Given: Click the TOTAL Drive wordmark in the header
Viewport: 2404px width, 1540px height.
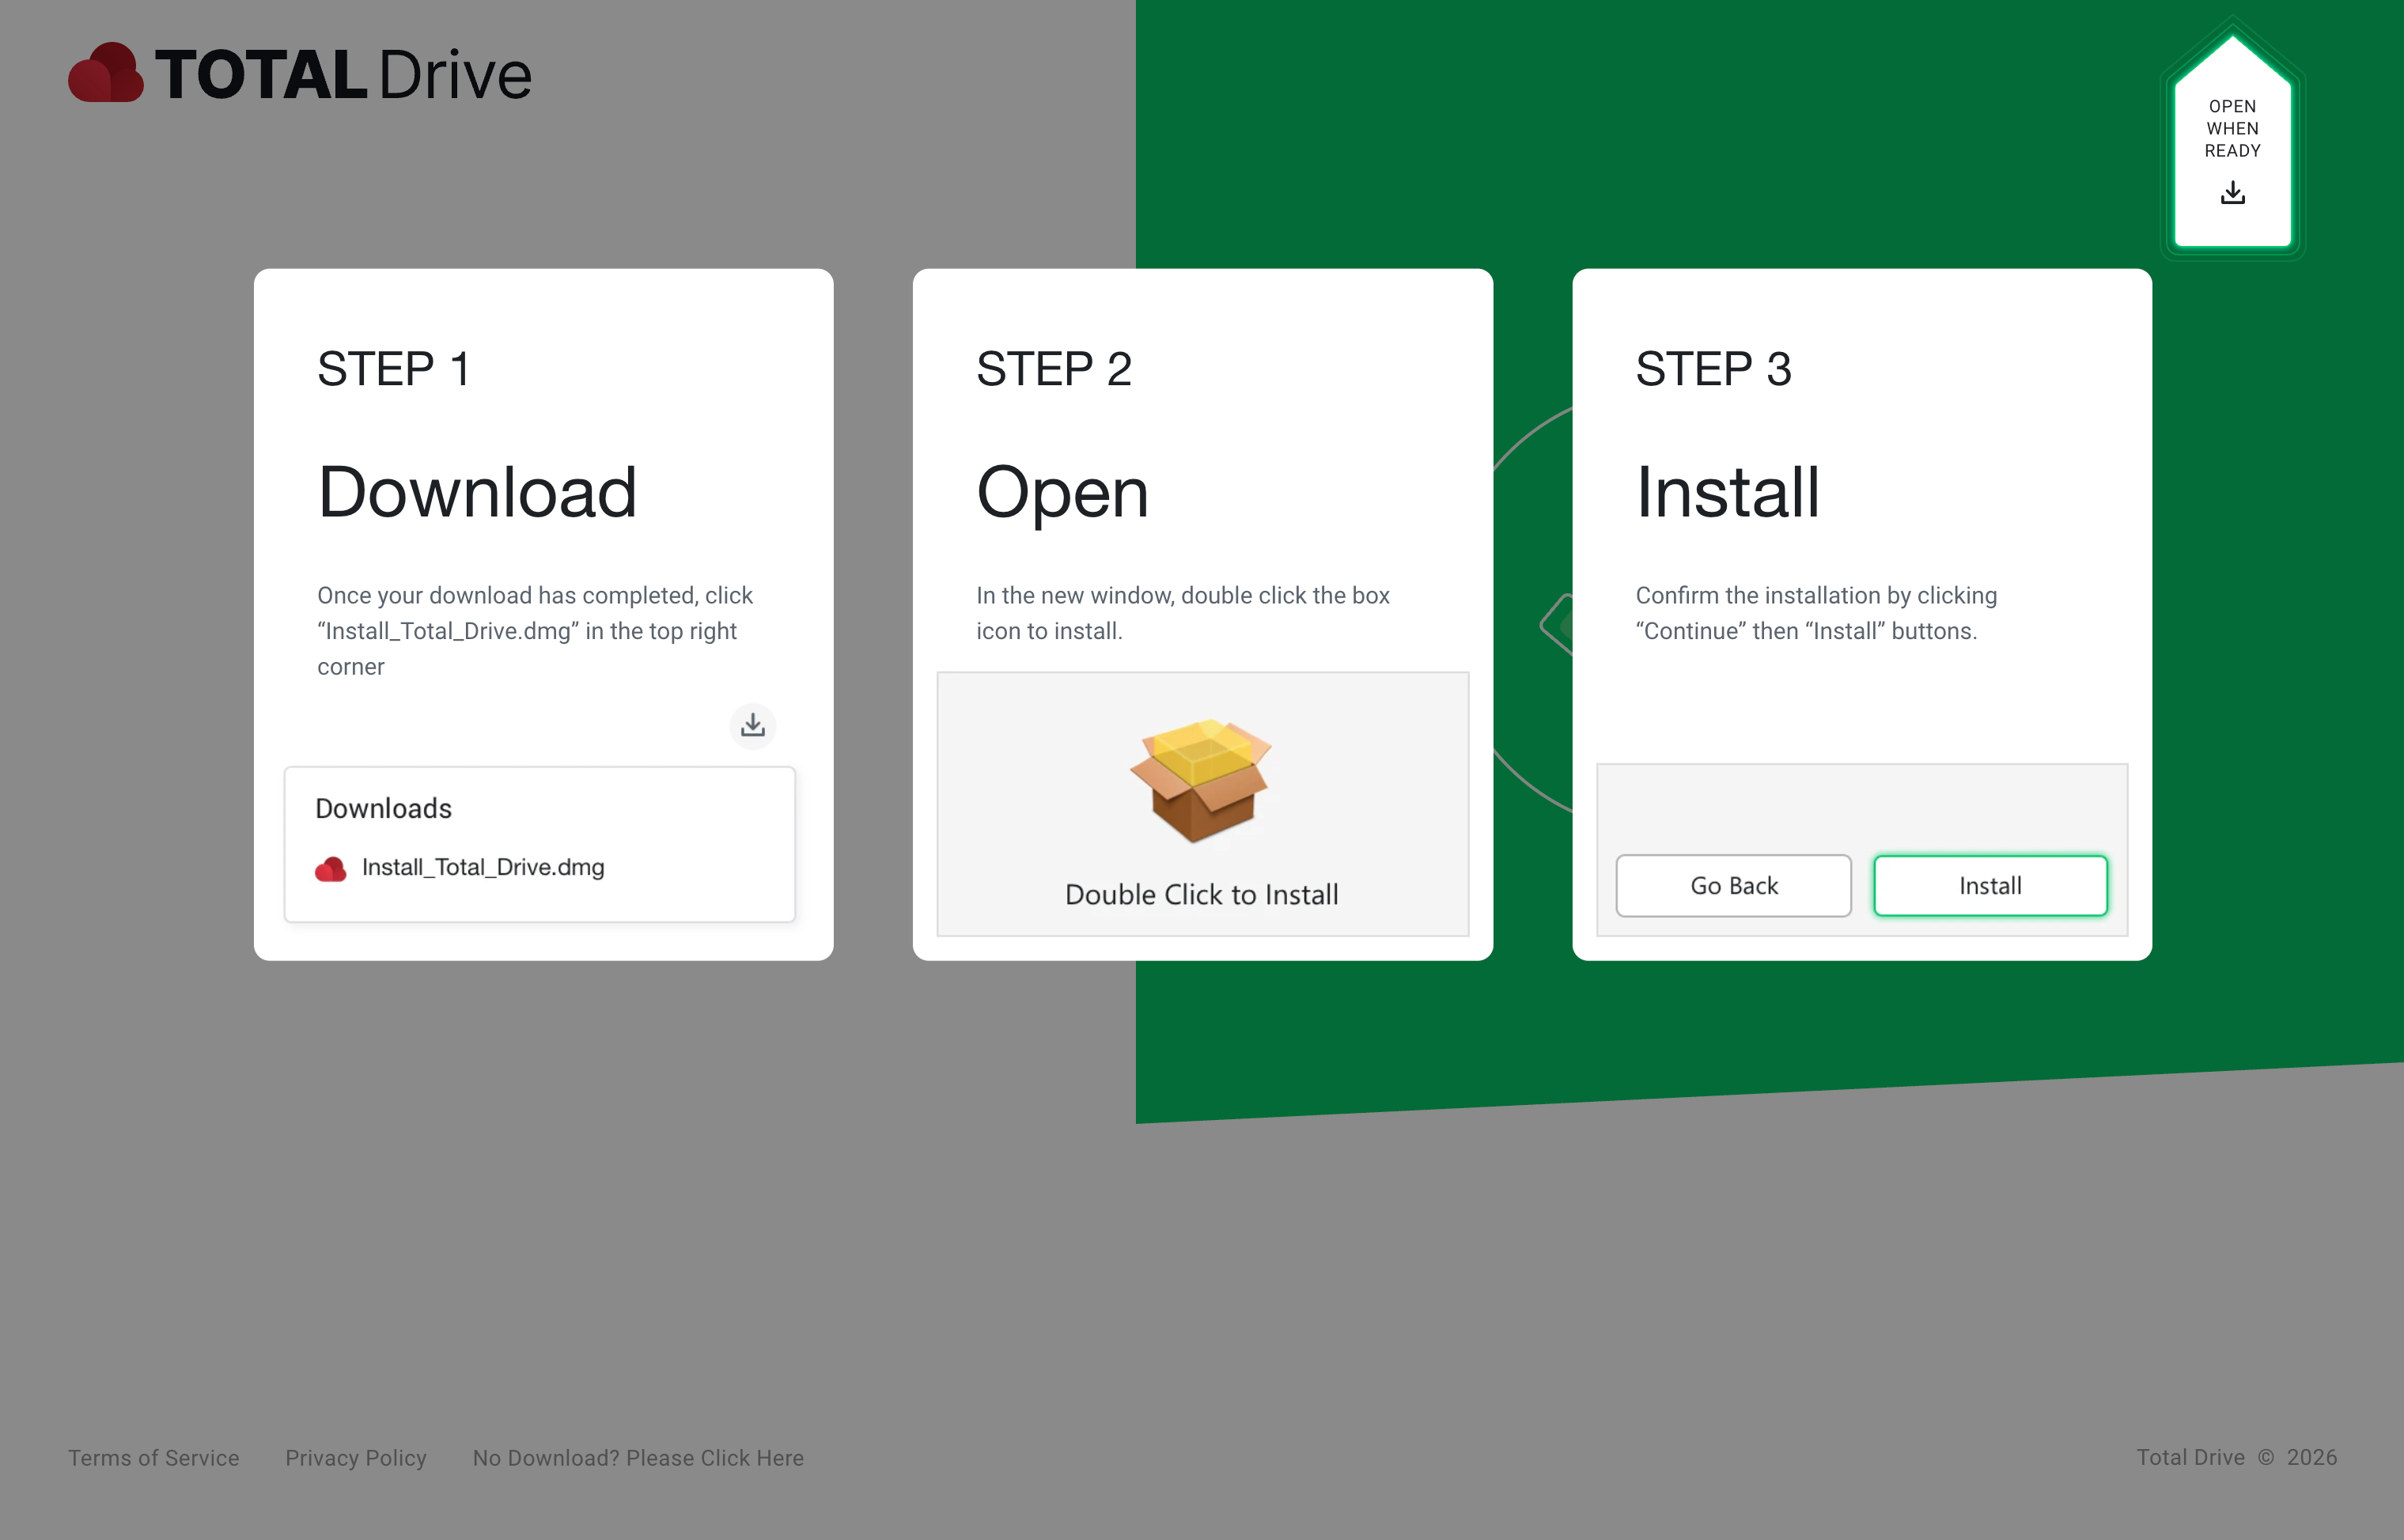Looking at the screenshot, I should tap(342, 72).
